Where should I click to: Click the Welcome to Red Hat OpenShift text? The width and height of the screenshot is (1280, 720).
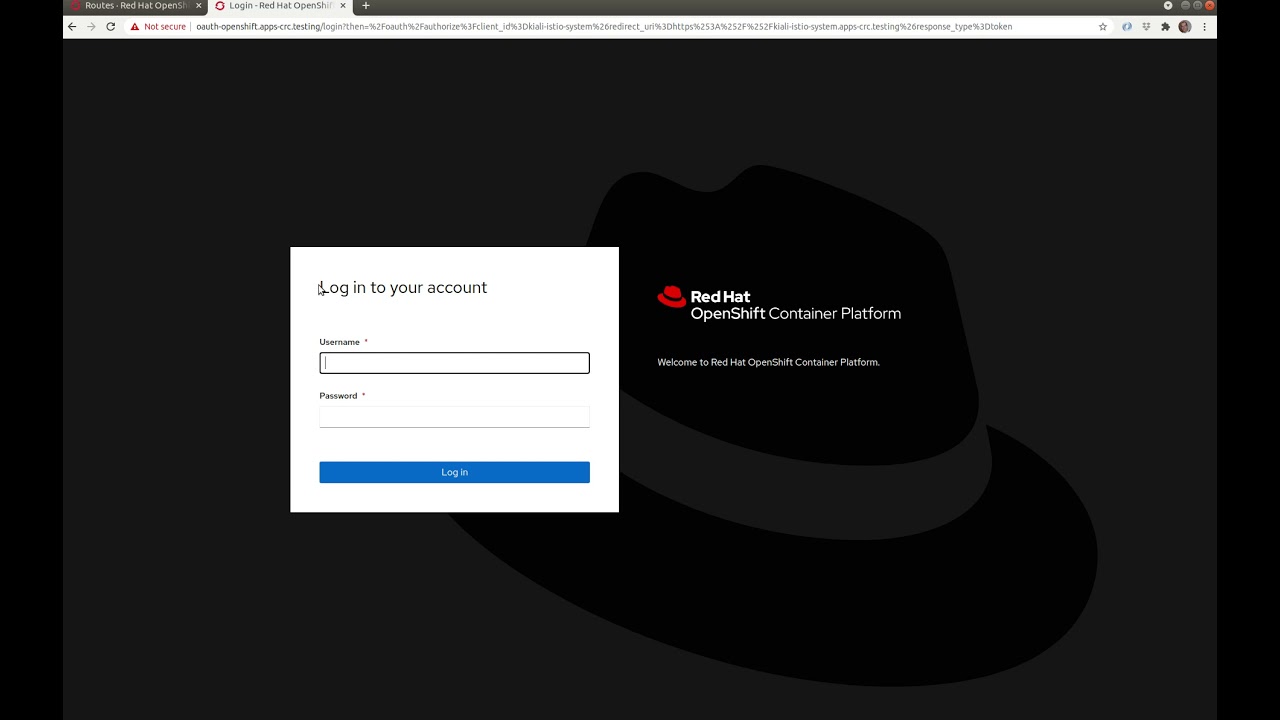coord(768,362)
